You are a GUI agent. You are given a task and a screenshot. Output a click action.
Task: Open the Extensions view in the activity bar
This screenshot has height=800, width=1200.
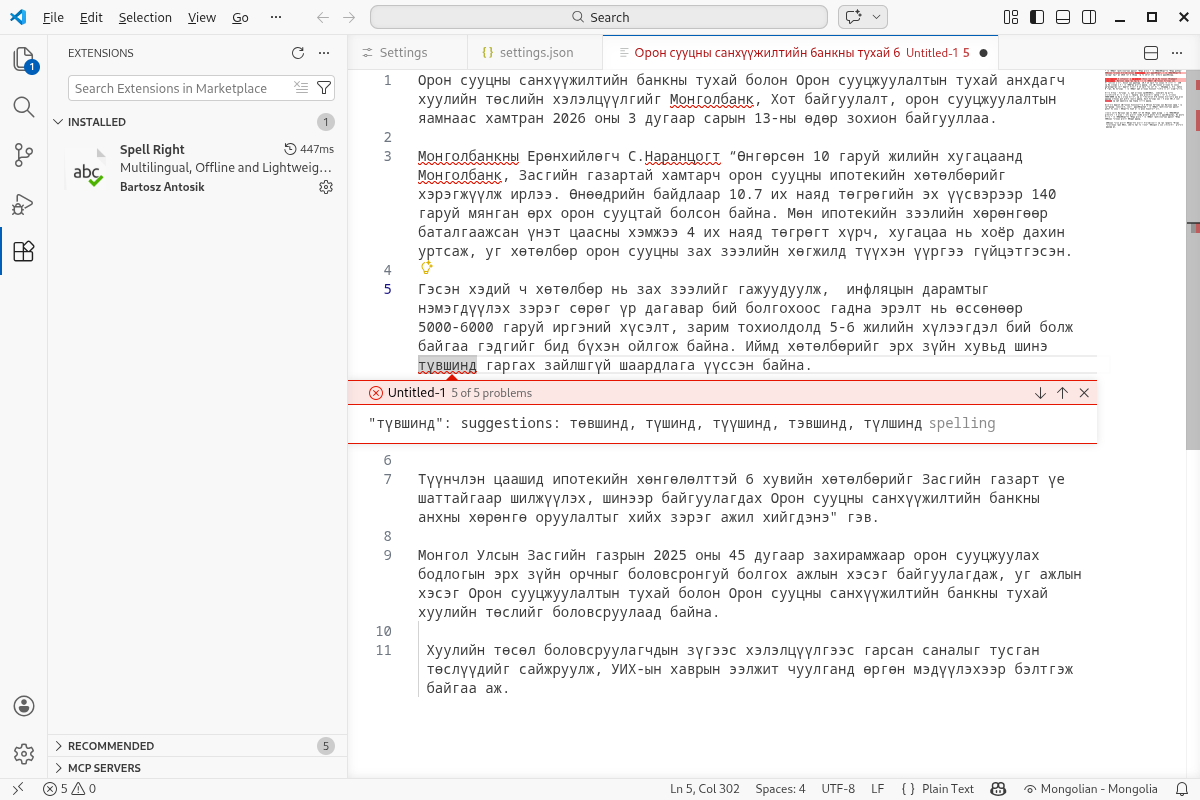(23, 251)
